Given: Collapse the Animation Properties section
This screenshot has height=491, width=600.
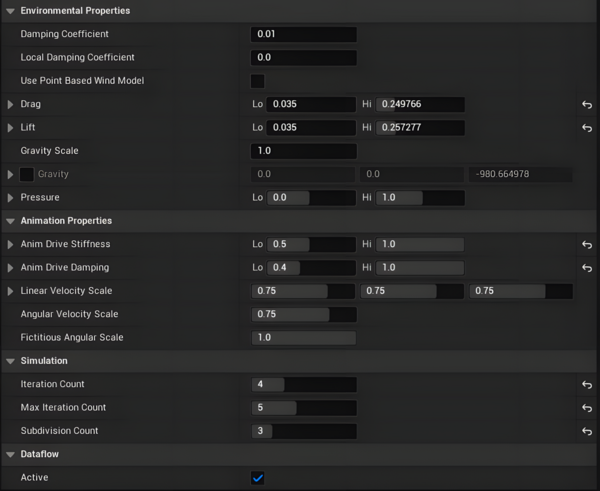Looking at the screenshot, I should 10,220.
